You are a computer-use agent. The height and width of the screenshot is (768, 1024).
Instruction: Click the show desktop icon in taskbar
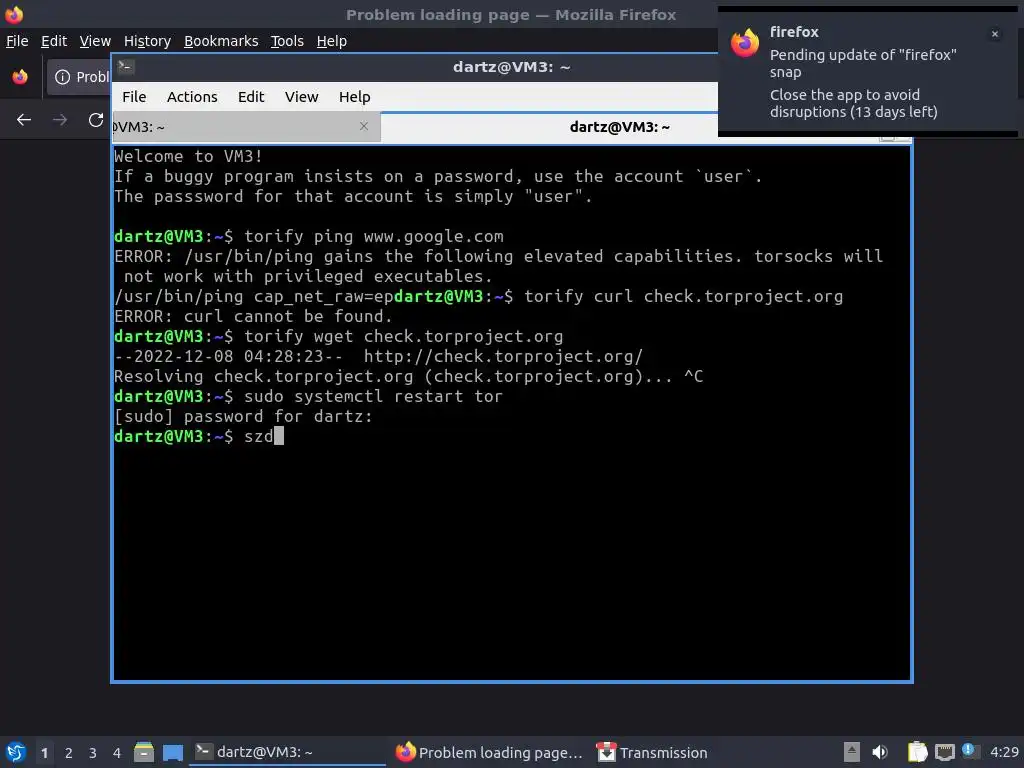pos(173,753)
